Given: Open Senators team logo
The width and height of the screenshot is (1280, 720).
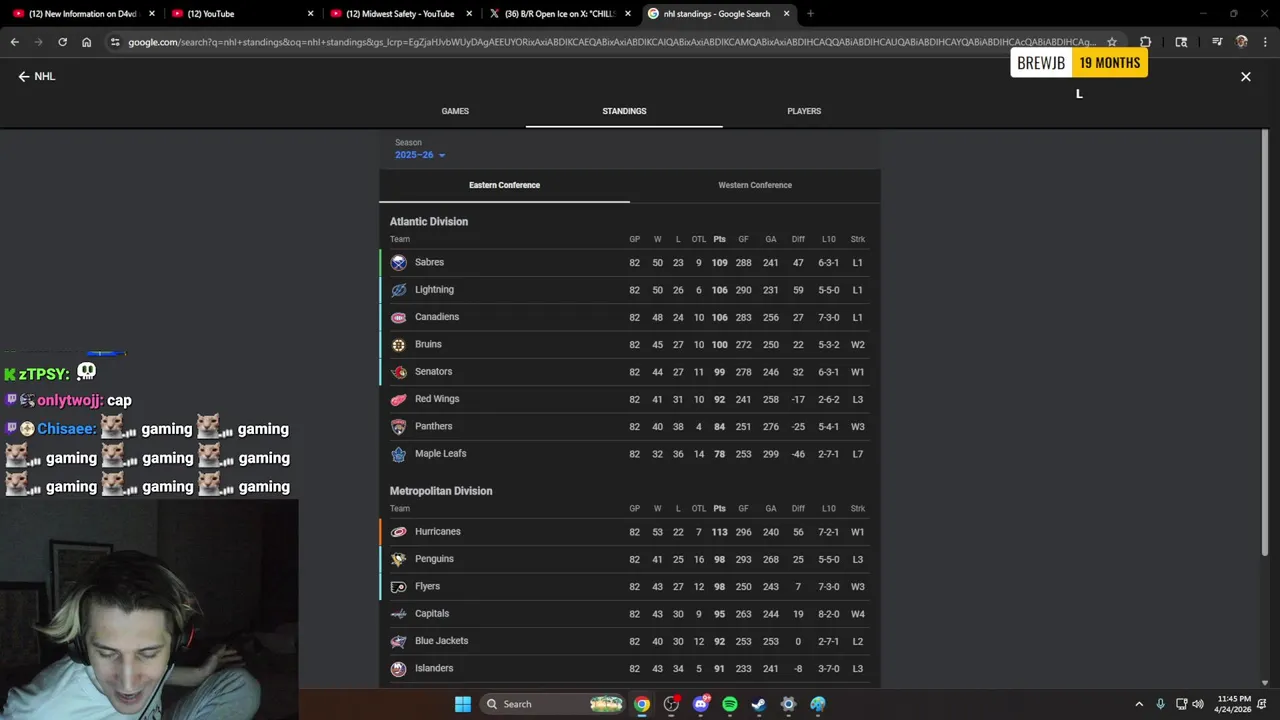Looking at the screenshot, I should pyautogui.click(x=398, y=372).
